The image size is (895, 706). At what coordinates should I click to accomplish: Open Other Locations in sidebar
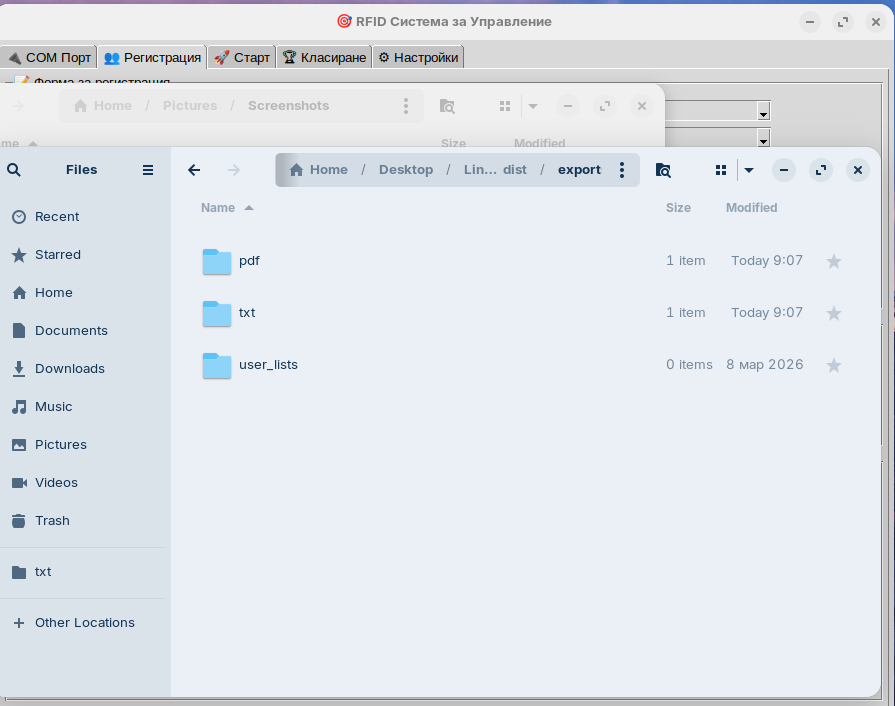pos(84,623)
